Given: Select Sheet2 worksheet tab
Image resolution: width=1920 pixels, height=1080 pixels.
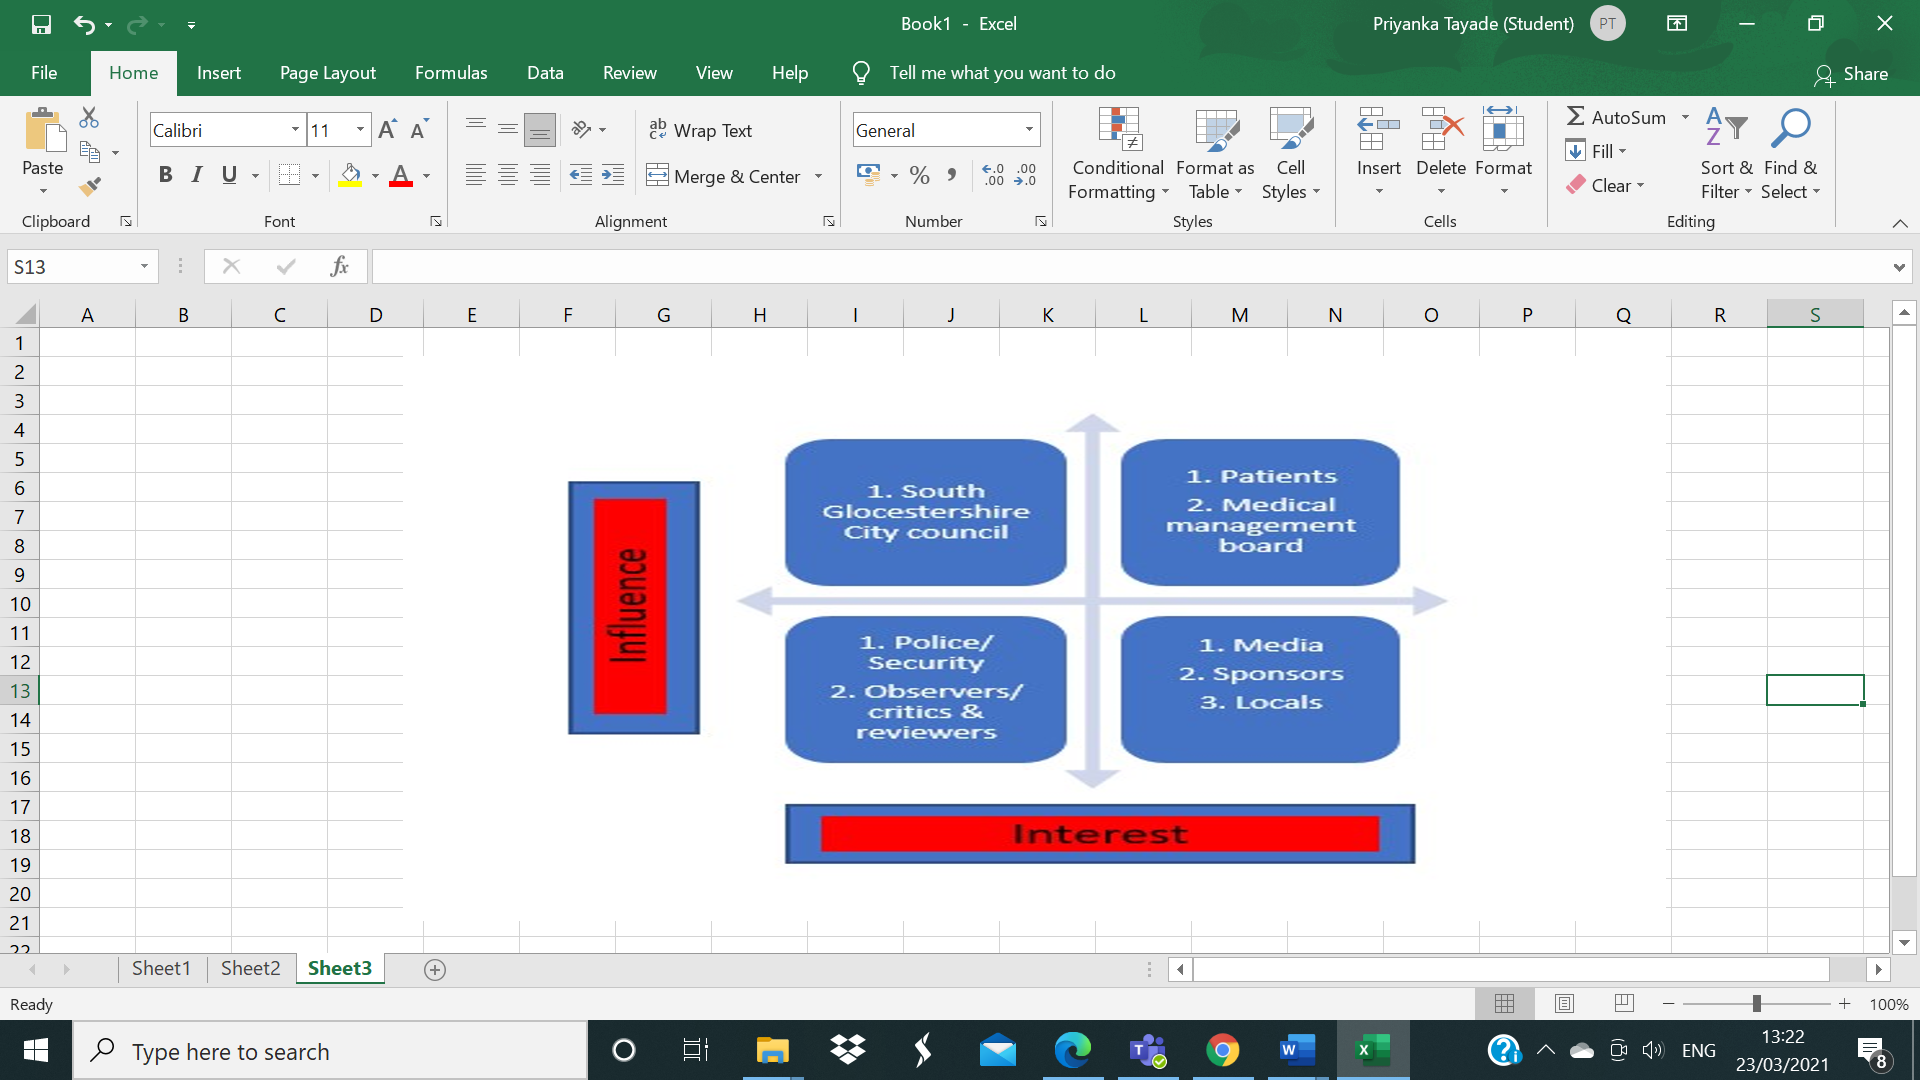Looking at the screenshot, I should [x=252, y=968].
